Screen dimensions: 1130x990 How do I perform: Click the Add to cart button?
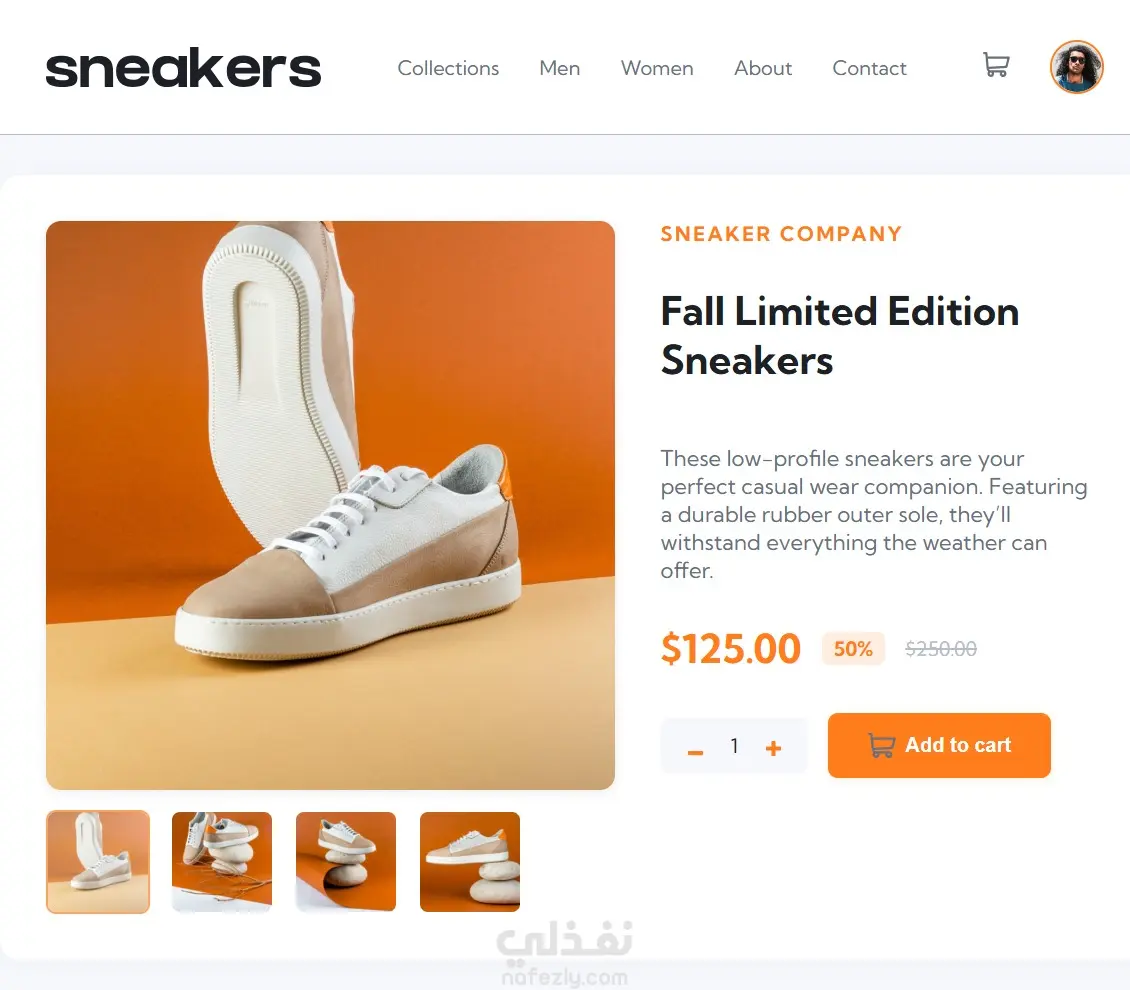[x=939, y=745]
